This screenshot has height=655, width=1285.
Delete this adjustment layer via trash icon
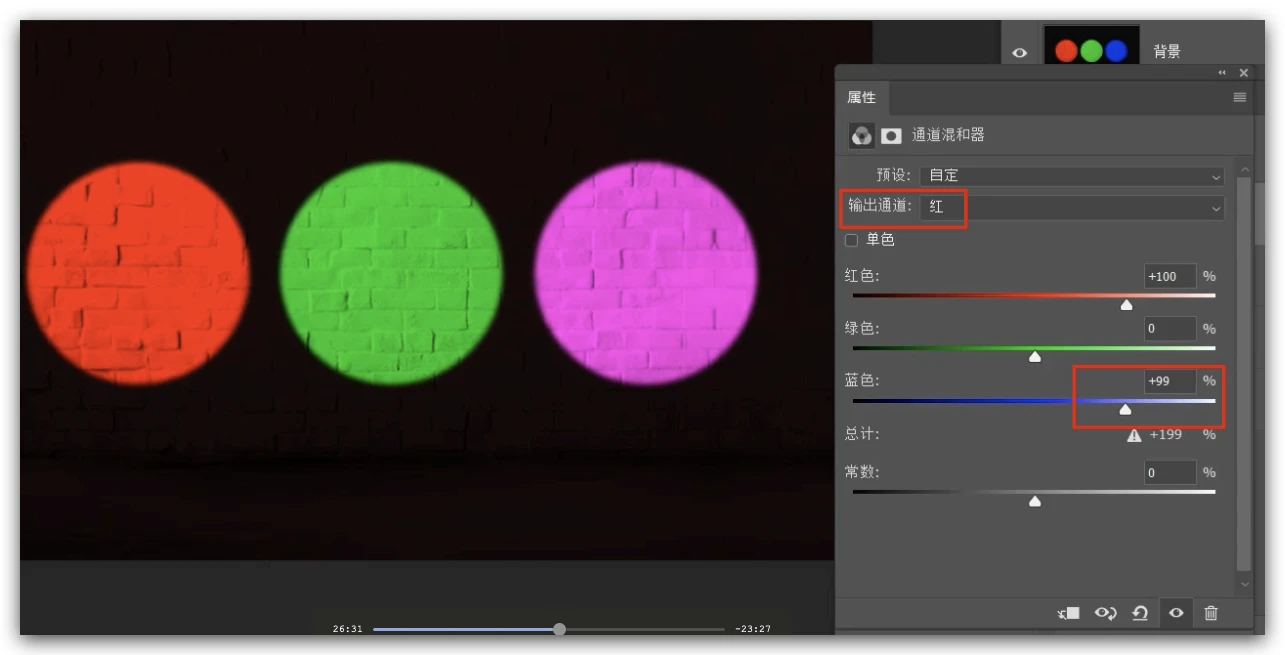pos(1211,613)
